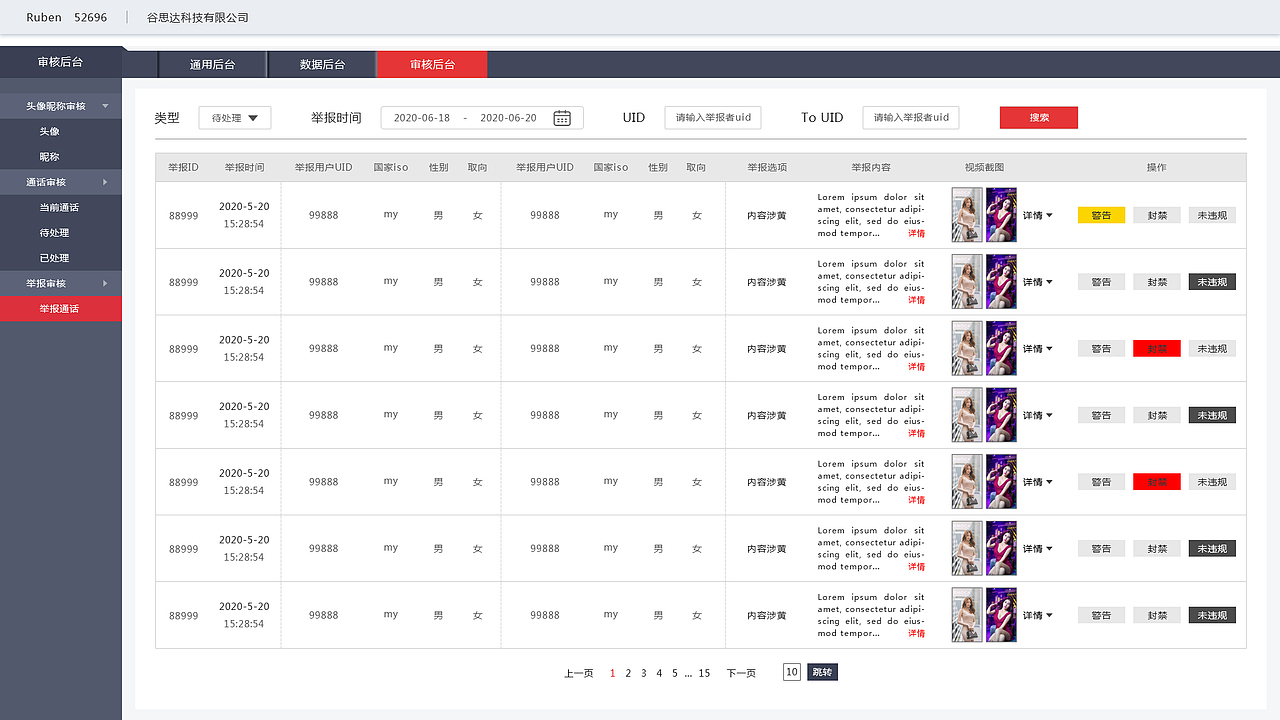The width and height of the screenshot is (1280, 720).
Task: Click the 举报选项 column header
Action: [x=767, y=167]
